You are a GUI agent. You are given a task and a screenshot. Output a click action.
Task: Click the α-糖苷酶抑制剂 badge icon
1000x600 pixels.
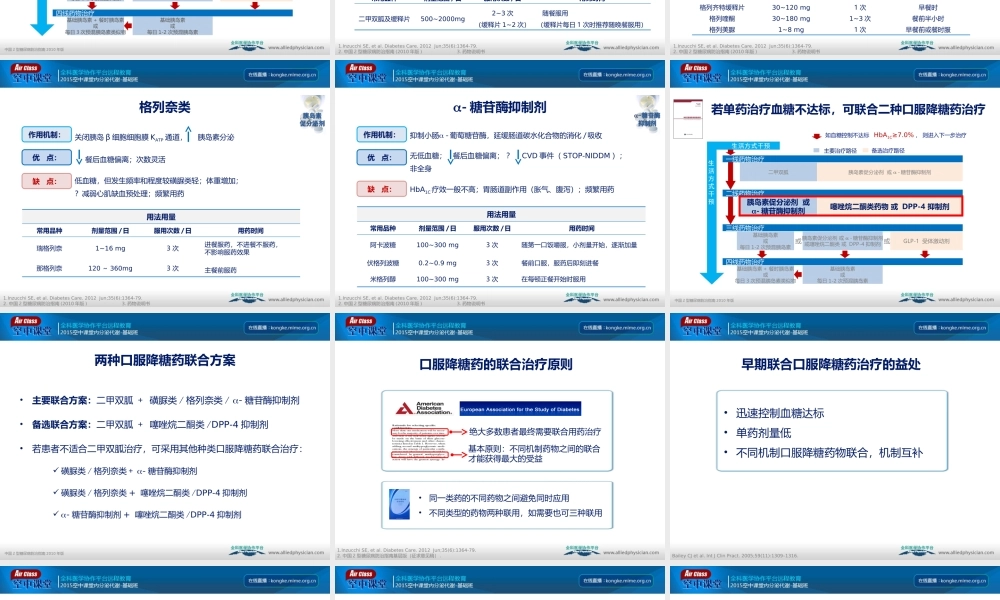point(648,110)
